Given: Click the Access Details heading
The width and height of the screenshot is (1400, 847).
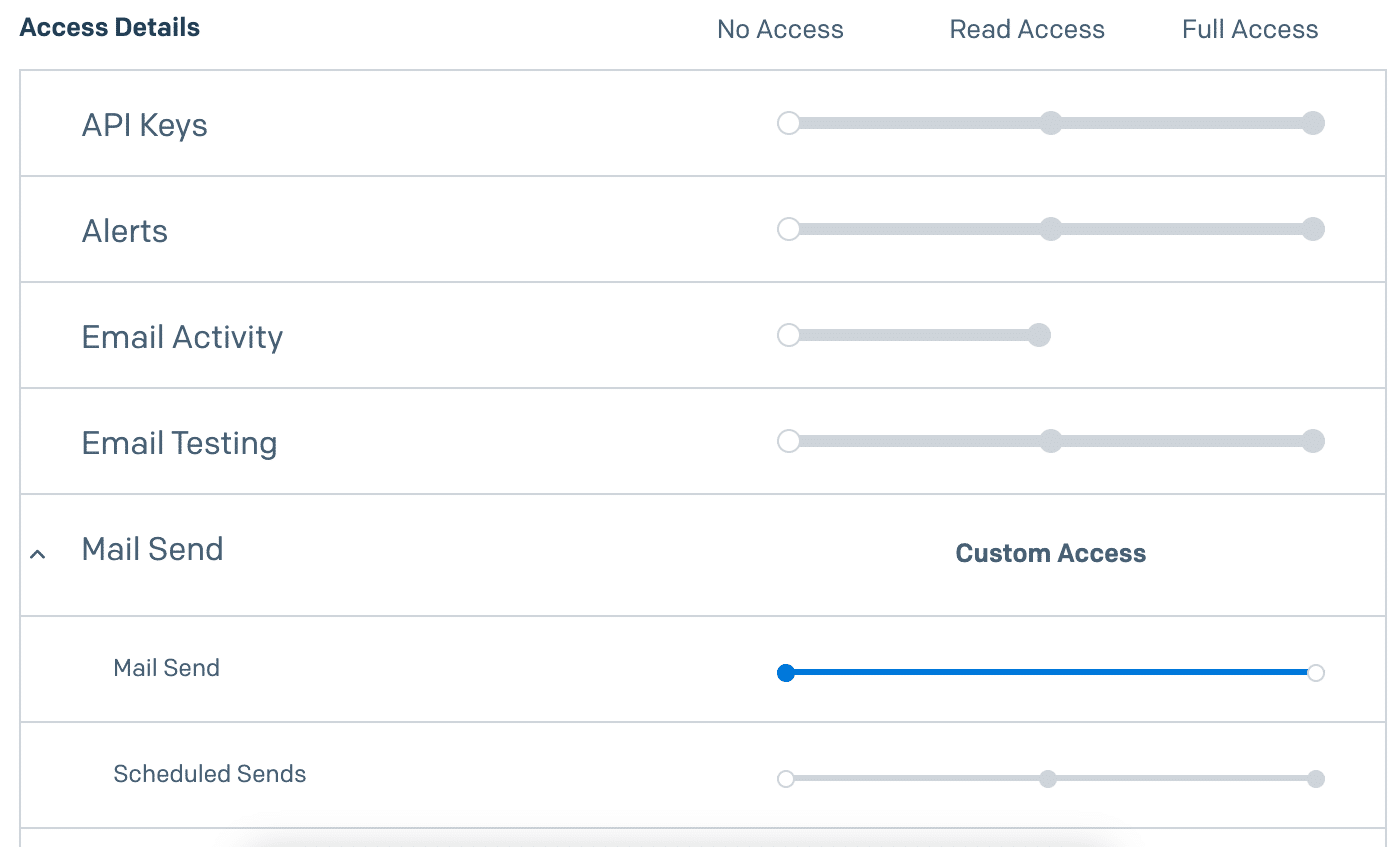Looking at the screenshot, I should tap(109, 27).
